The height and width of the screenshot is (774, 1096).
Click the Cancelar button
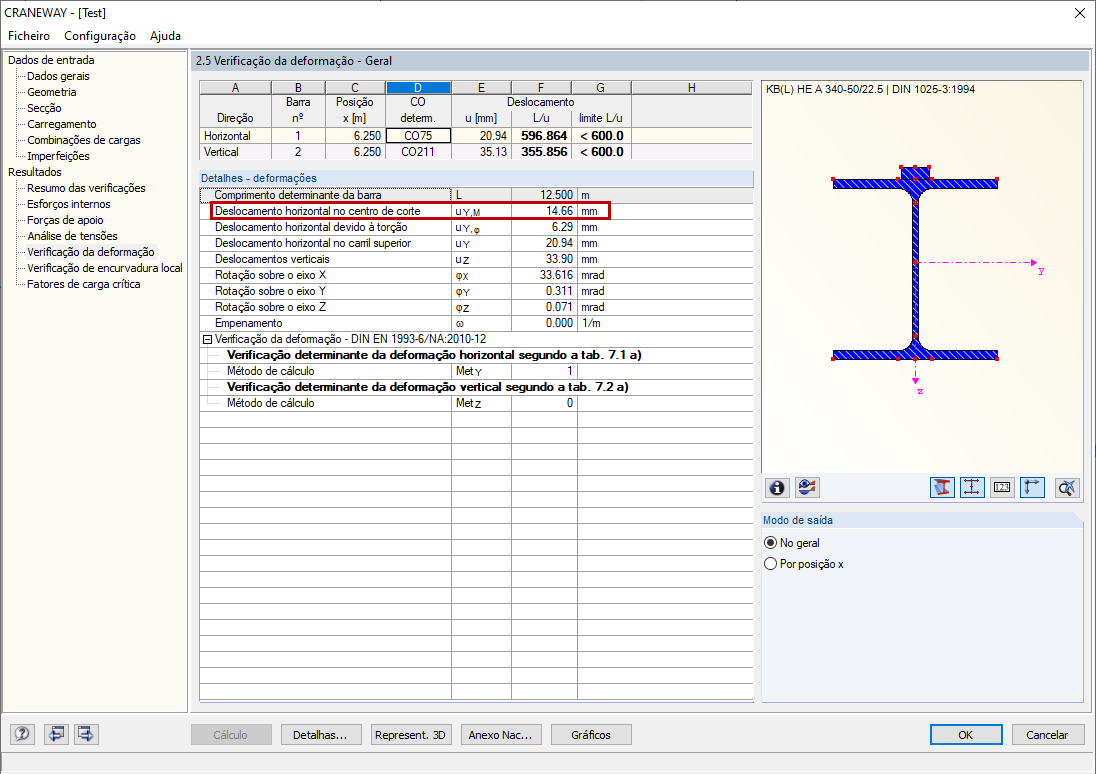1048,735
